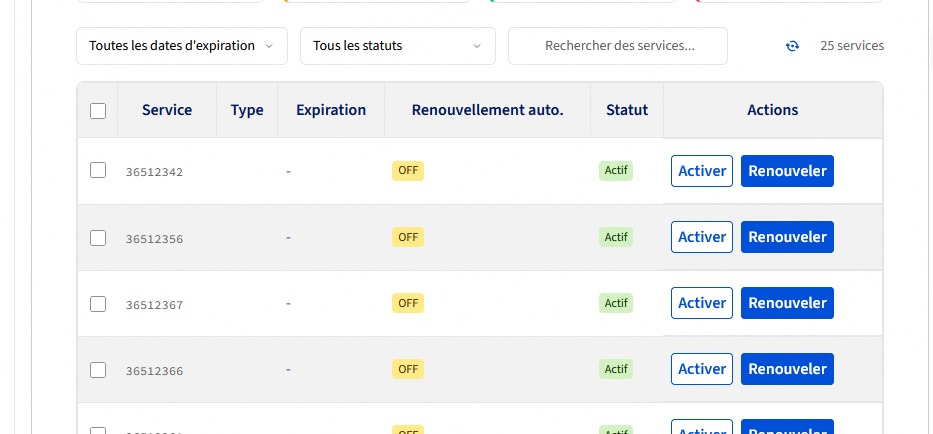The image size is (933, 434).
Task: Select service 36512366 using its checkbox
Action: click(x=98, y=369)
